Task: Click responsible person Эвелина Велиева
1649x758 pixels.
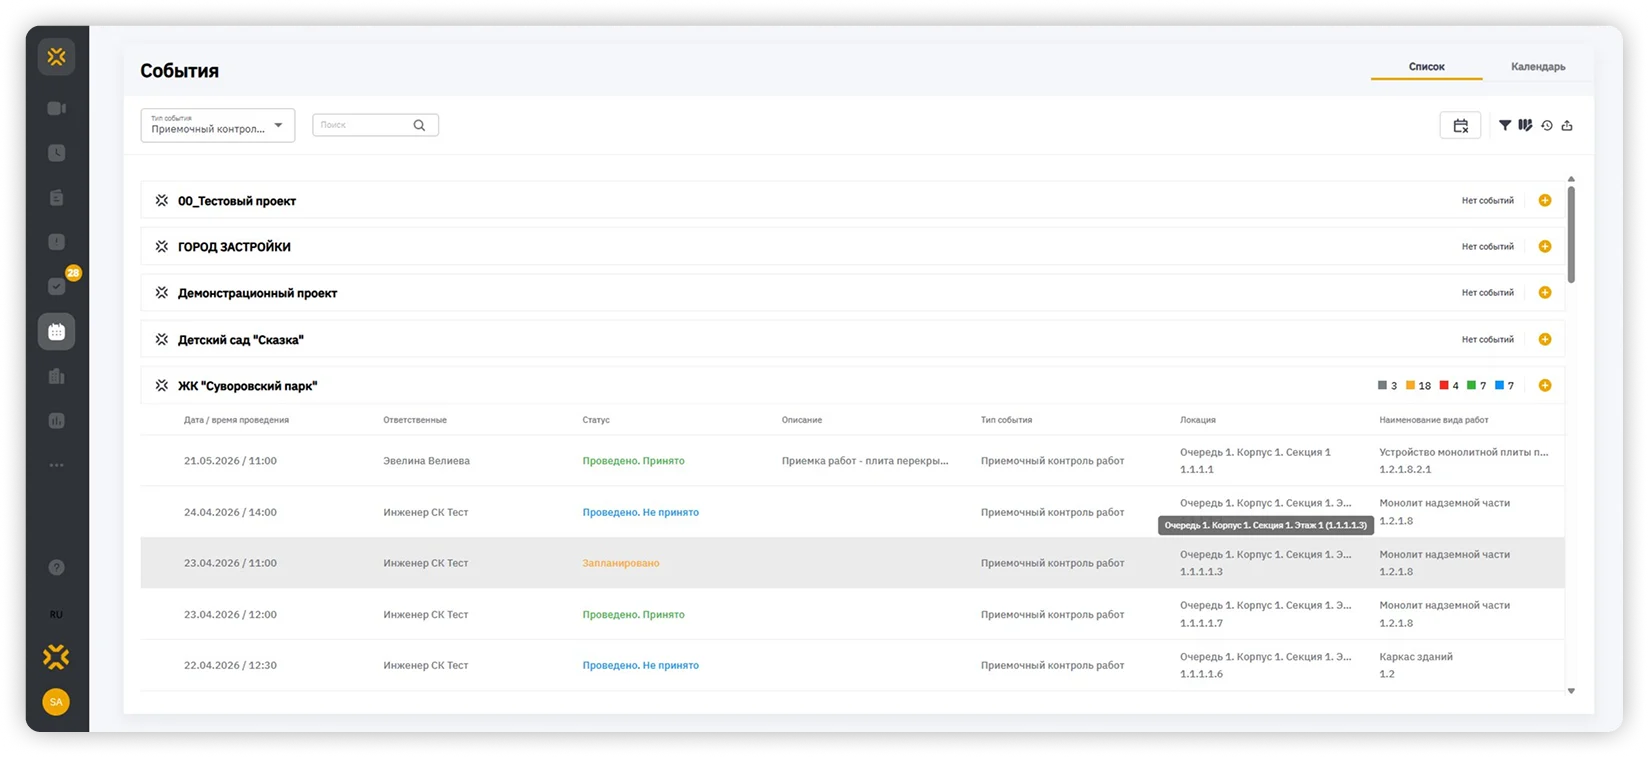Action: click(426, 461)
